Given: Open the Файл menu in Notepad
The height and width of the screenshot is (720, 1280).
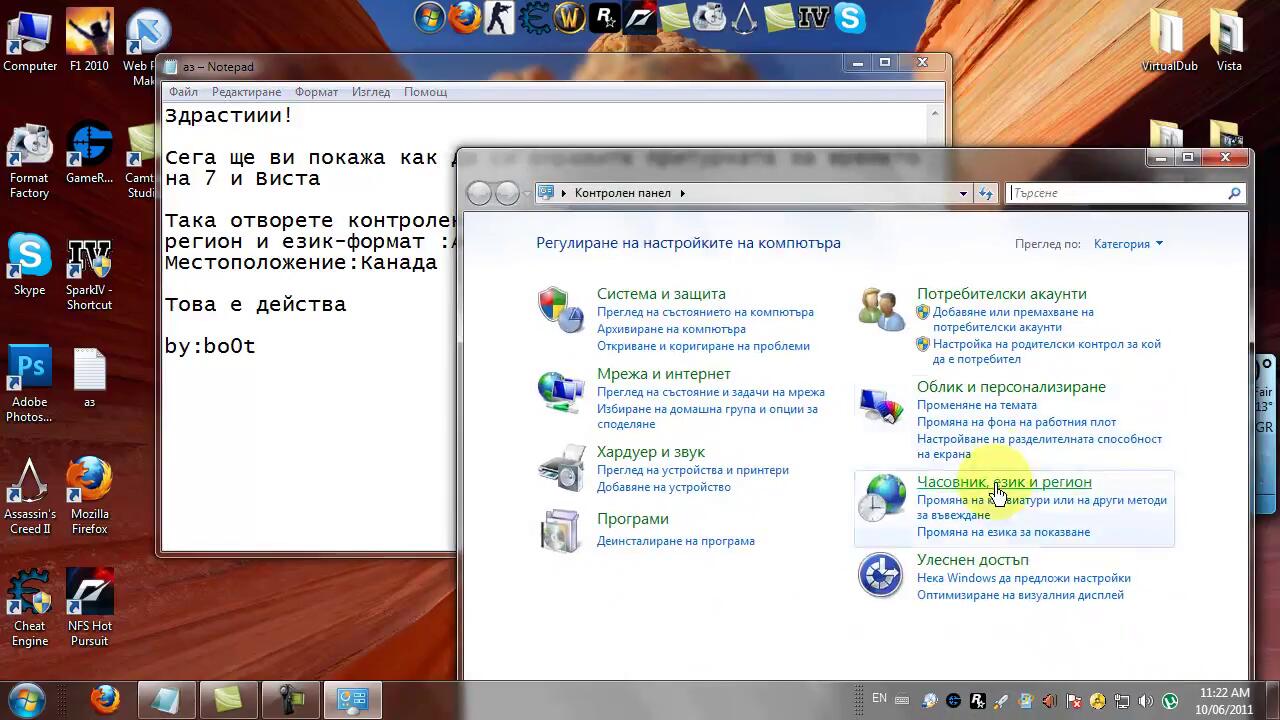Looking at the screenshot, I should coord(183,92).
